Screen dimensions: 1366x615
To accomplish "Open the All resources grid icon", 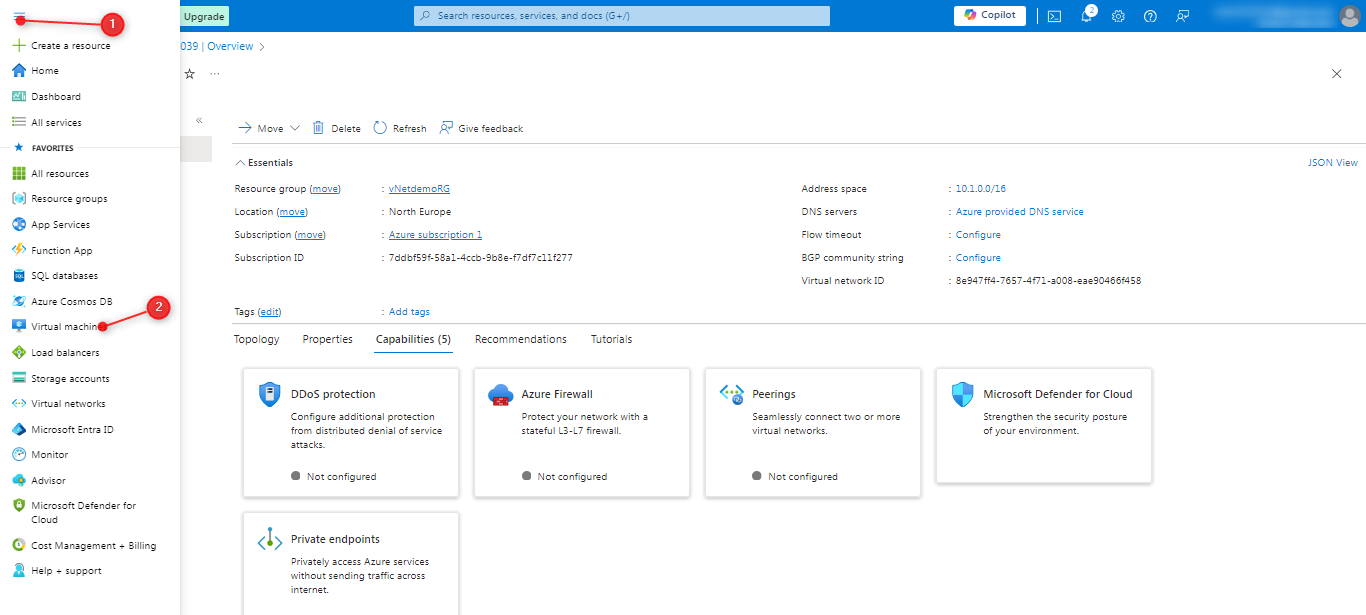I will click(18, 174).
